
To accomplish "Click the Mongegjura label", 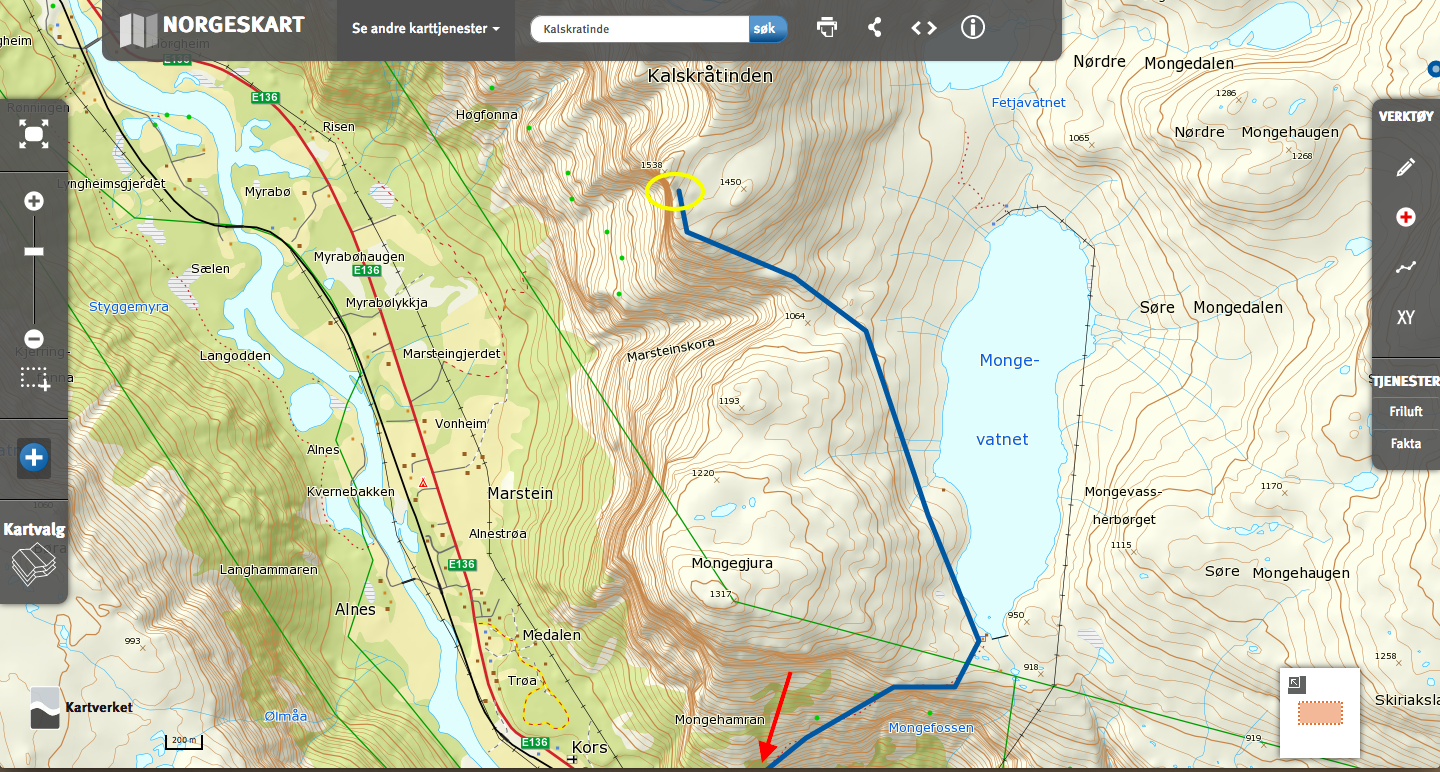I will coord(732,563).
